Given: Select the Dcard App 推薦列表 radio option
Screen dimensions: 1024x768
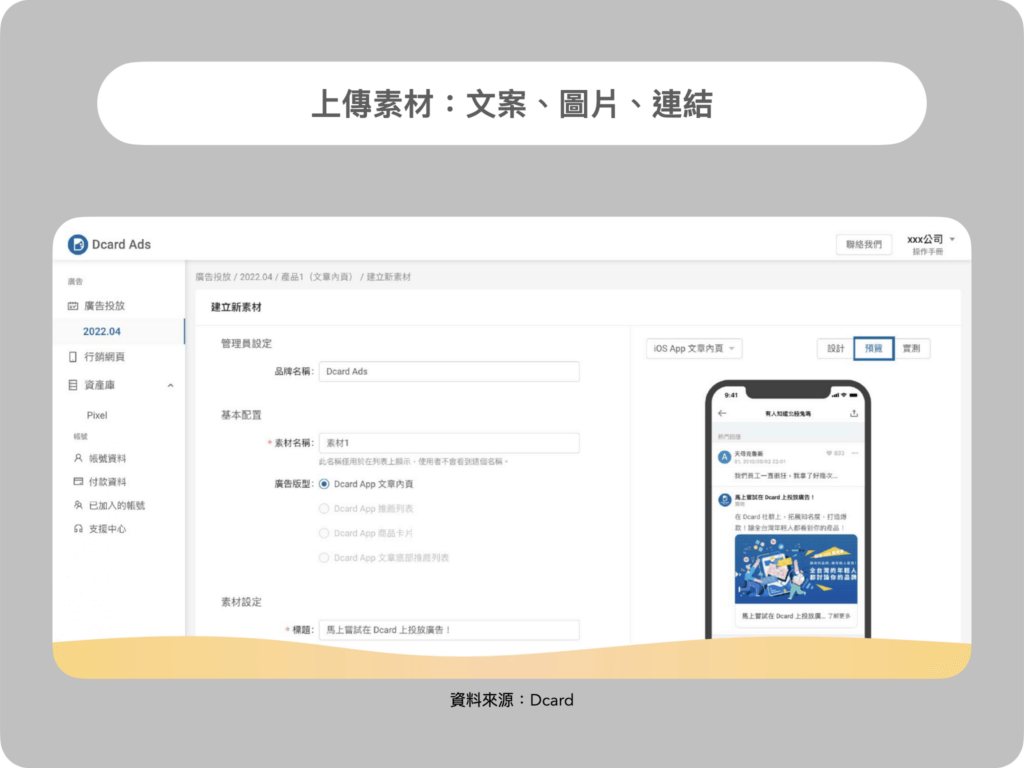Looking at the screenshot, I should 324,509.
